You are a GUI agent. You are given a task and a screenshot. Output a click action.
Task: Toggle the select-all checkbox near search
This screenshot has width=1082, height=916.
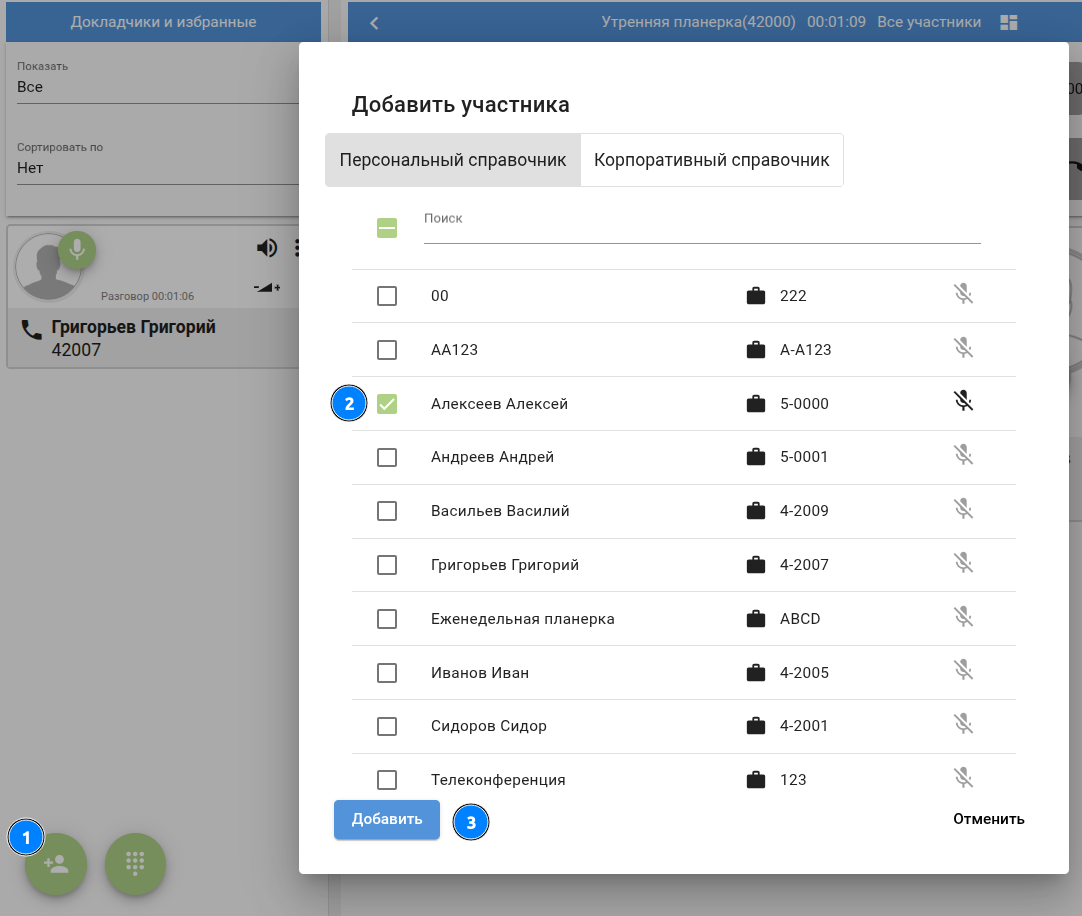click(x=387, y=229)
